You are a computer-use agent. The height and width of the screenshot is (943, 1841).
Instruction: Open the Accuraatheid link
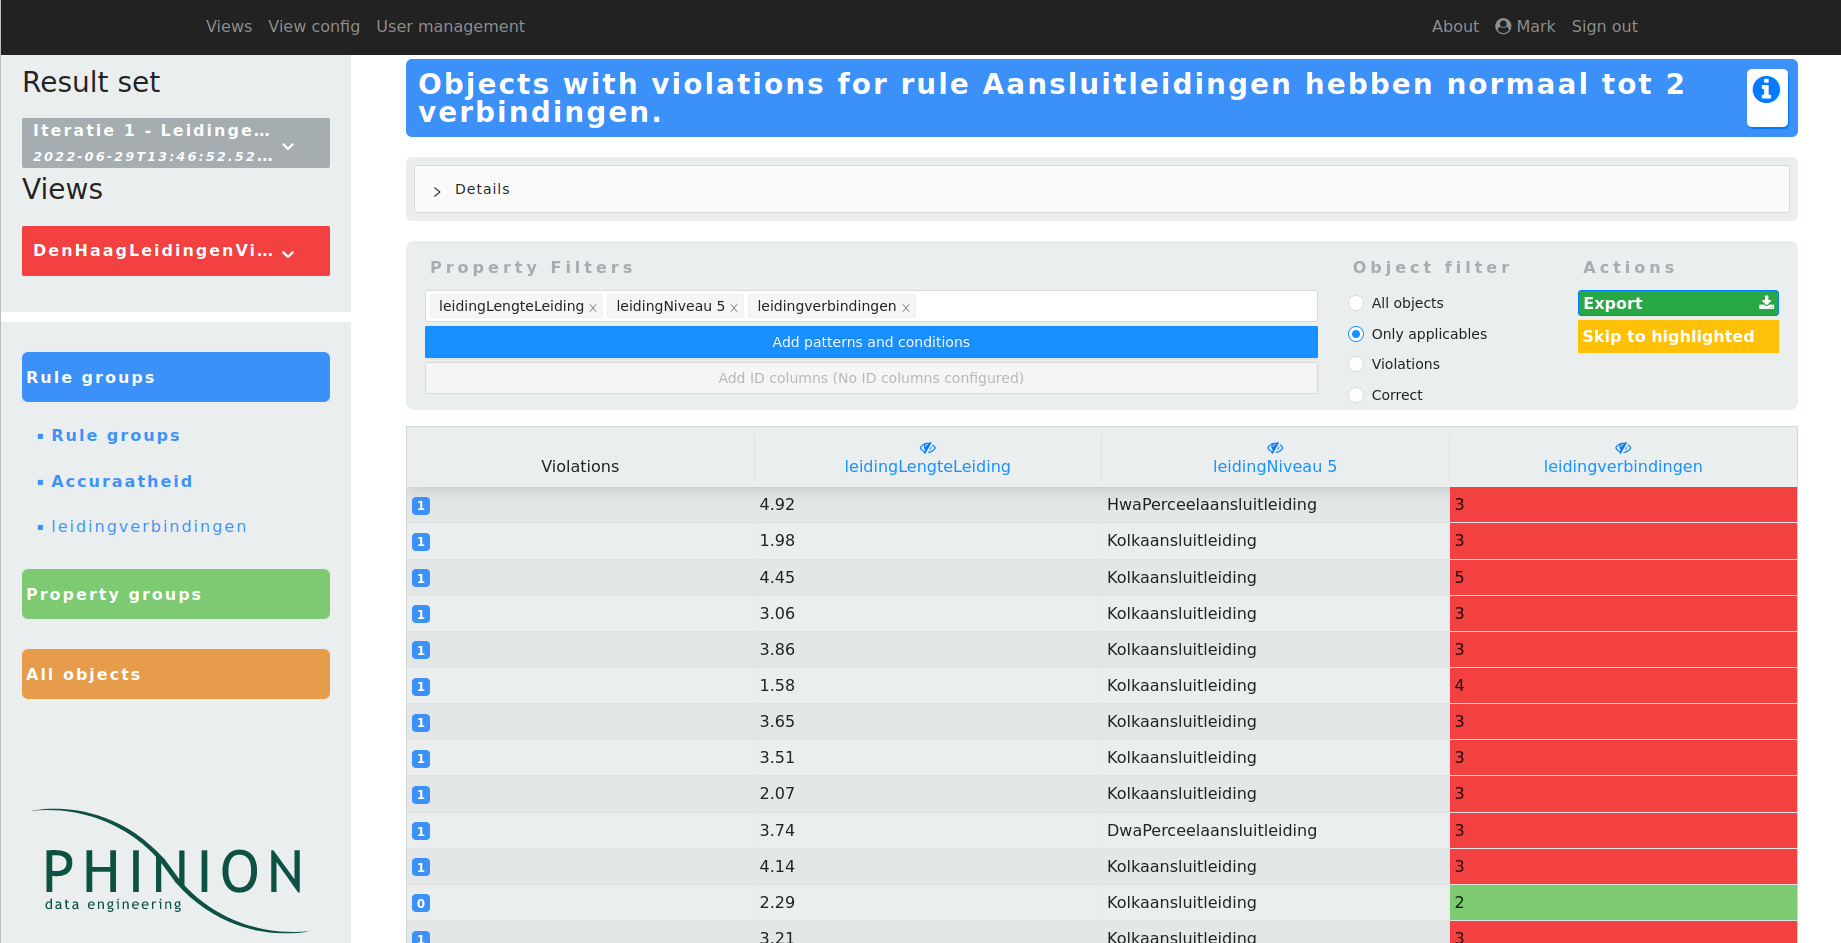[122, 481]
